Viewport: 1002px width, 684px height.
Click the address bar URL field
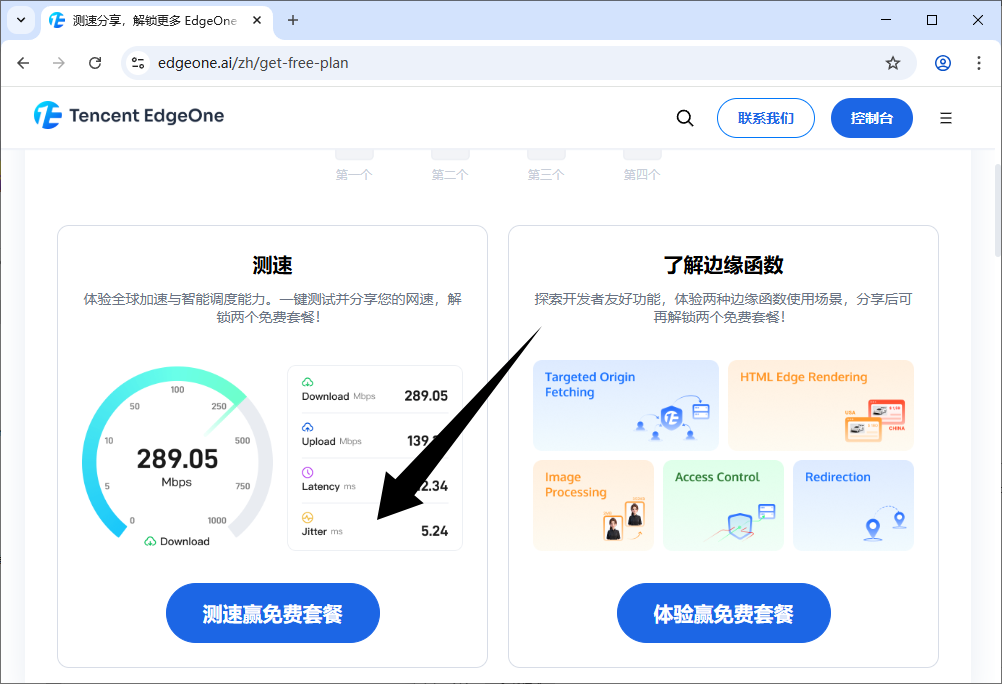(x=500, y=63)
